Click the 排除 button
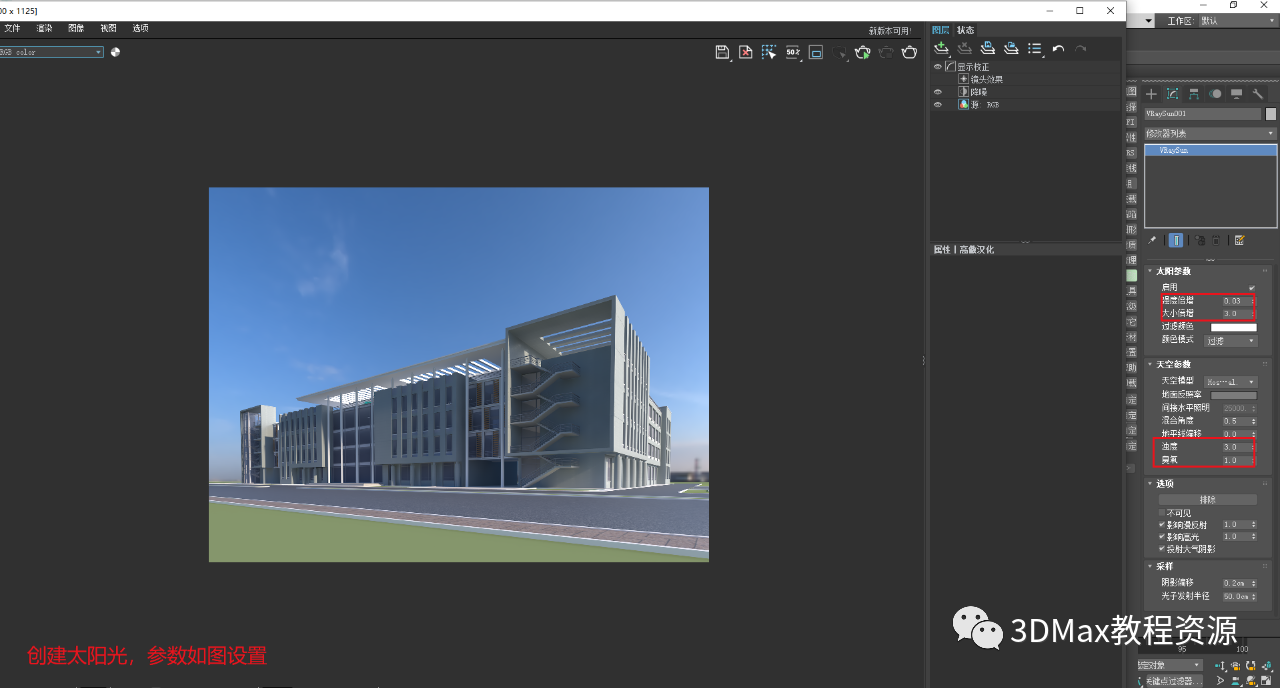Screen dimensions: 1280x688 1208,499
